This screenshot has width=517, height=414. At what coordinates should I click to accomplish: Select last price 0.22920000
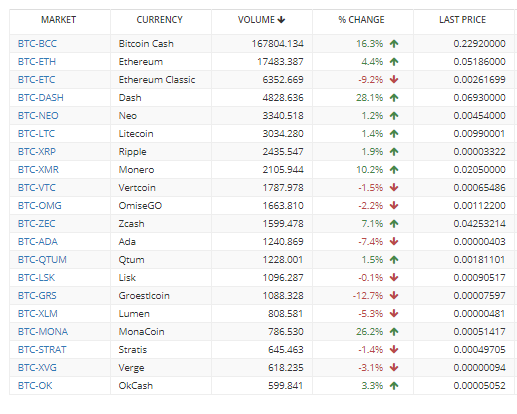pyautogui.click(x=479, y=44)
